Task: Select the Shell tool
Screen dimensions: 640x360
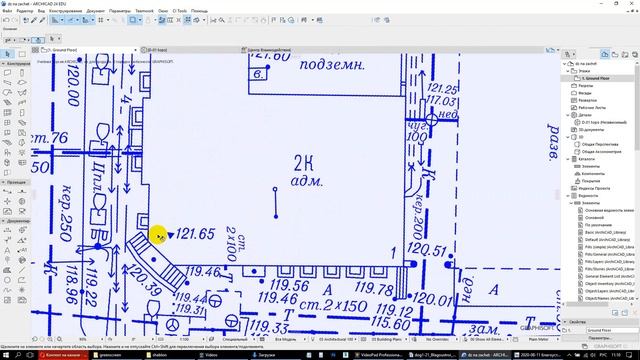Action: [22, 93]
